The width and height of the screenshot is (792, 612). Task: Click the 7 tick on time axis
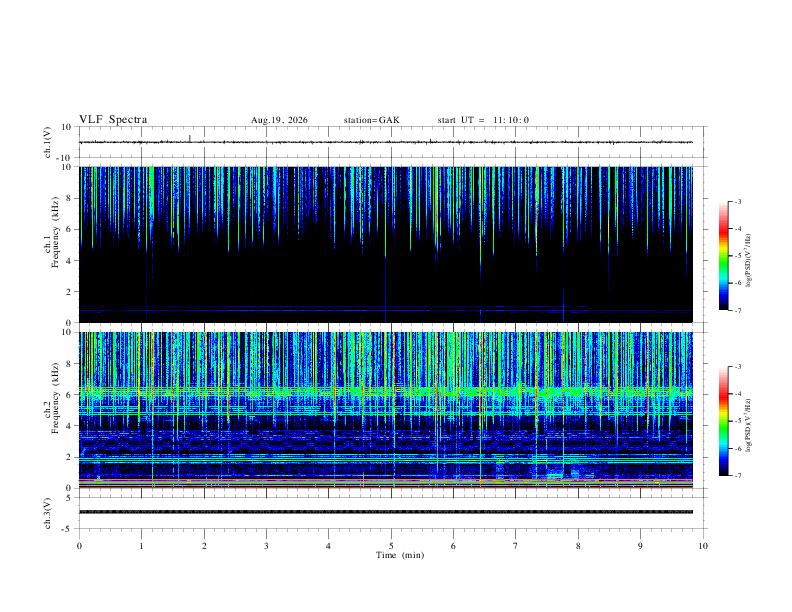(x=516, y=546)
